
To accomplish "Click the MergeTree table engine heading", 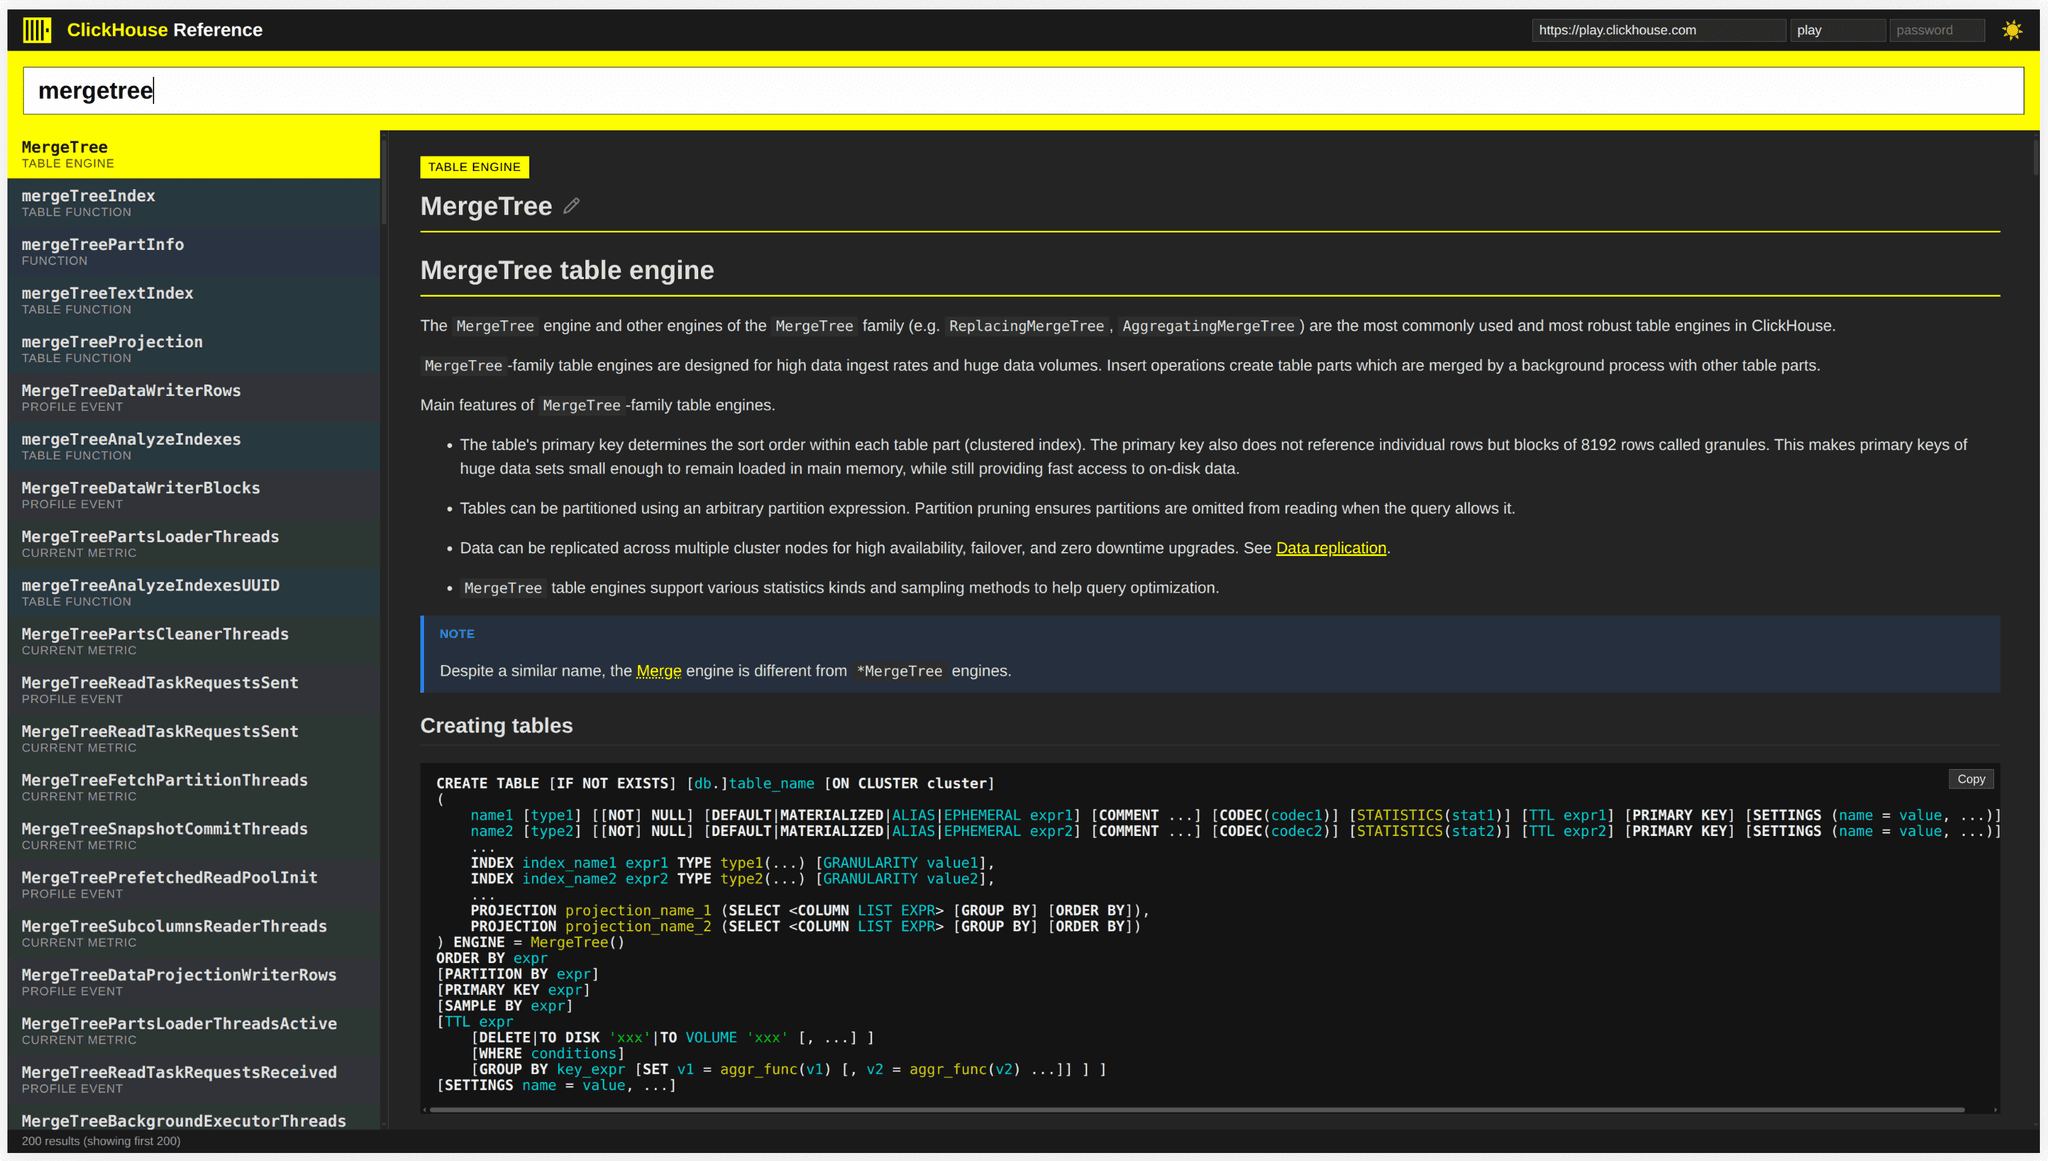I will [x=567, y=270].
